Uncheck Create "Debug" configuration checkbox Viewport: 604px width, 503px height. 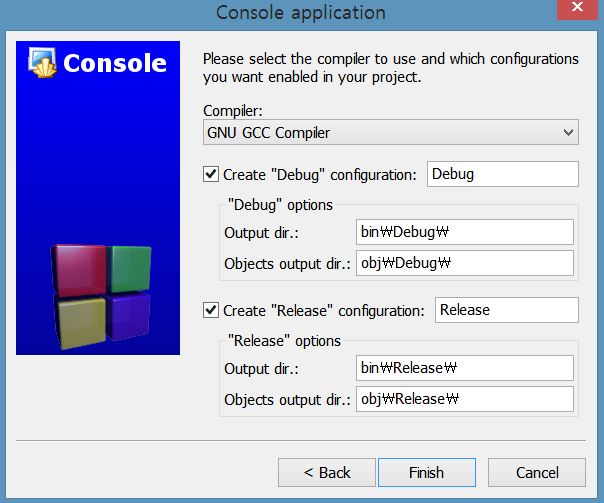(211, 174)
